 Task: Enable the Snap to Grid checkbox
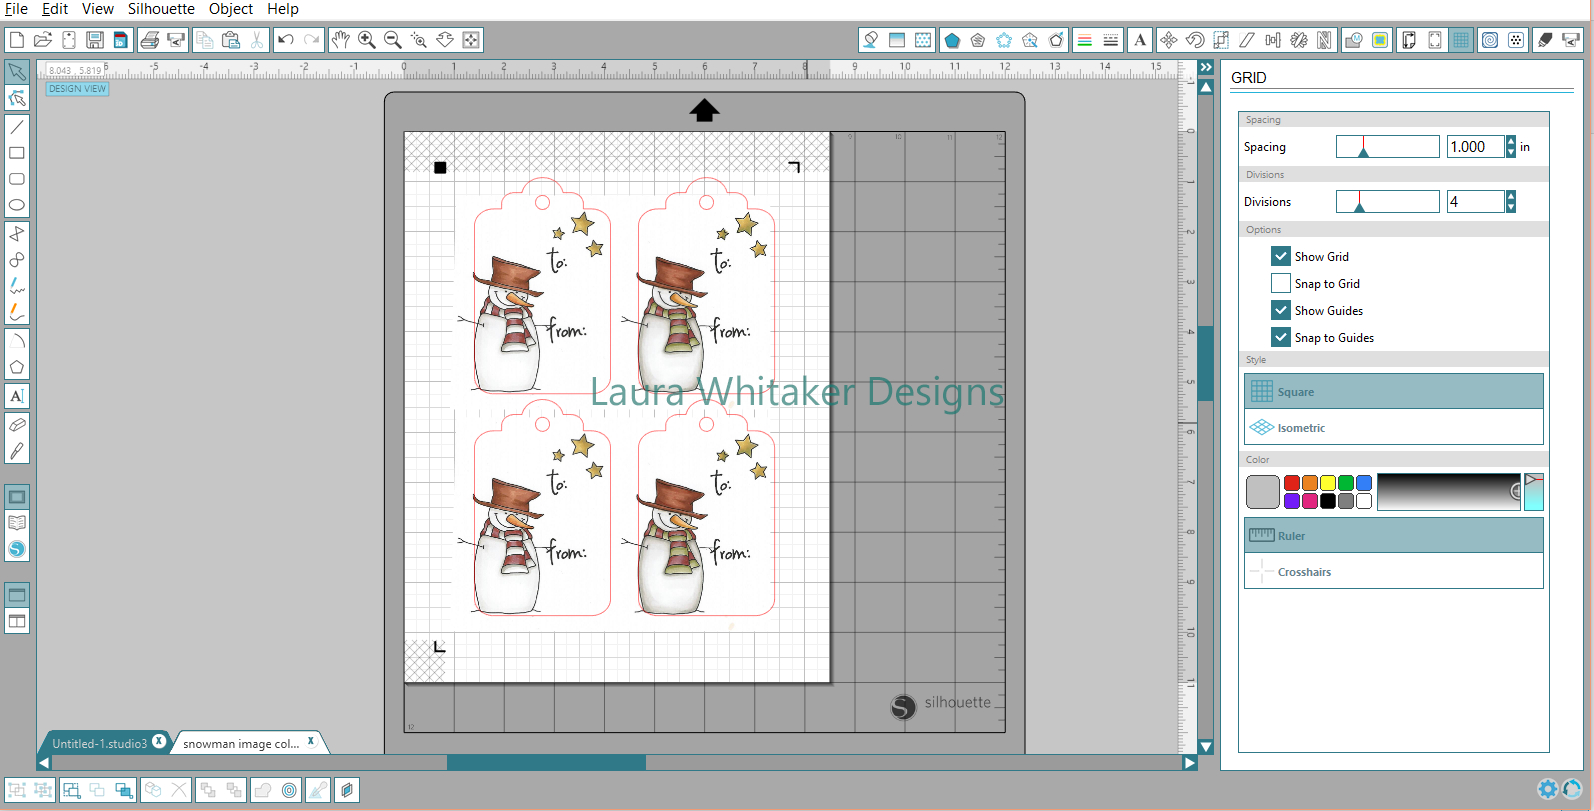[1281, 283]
